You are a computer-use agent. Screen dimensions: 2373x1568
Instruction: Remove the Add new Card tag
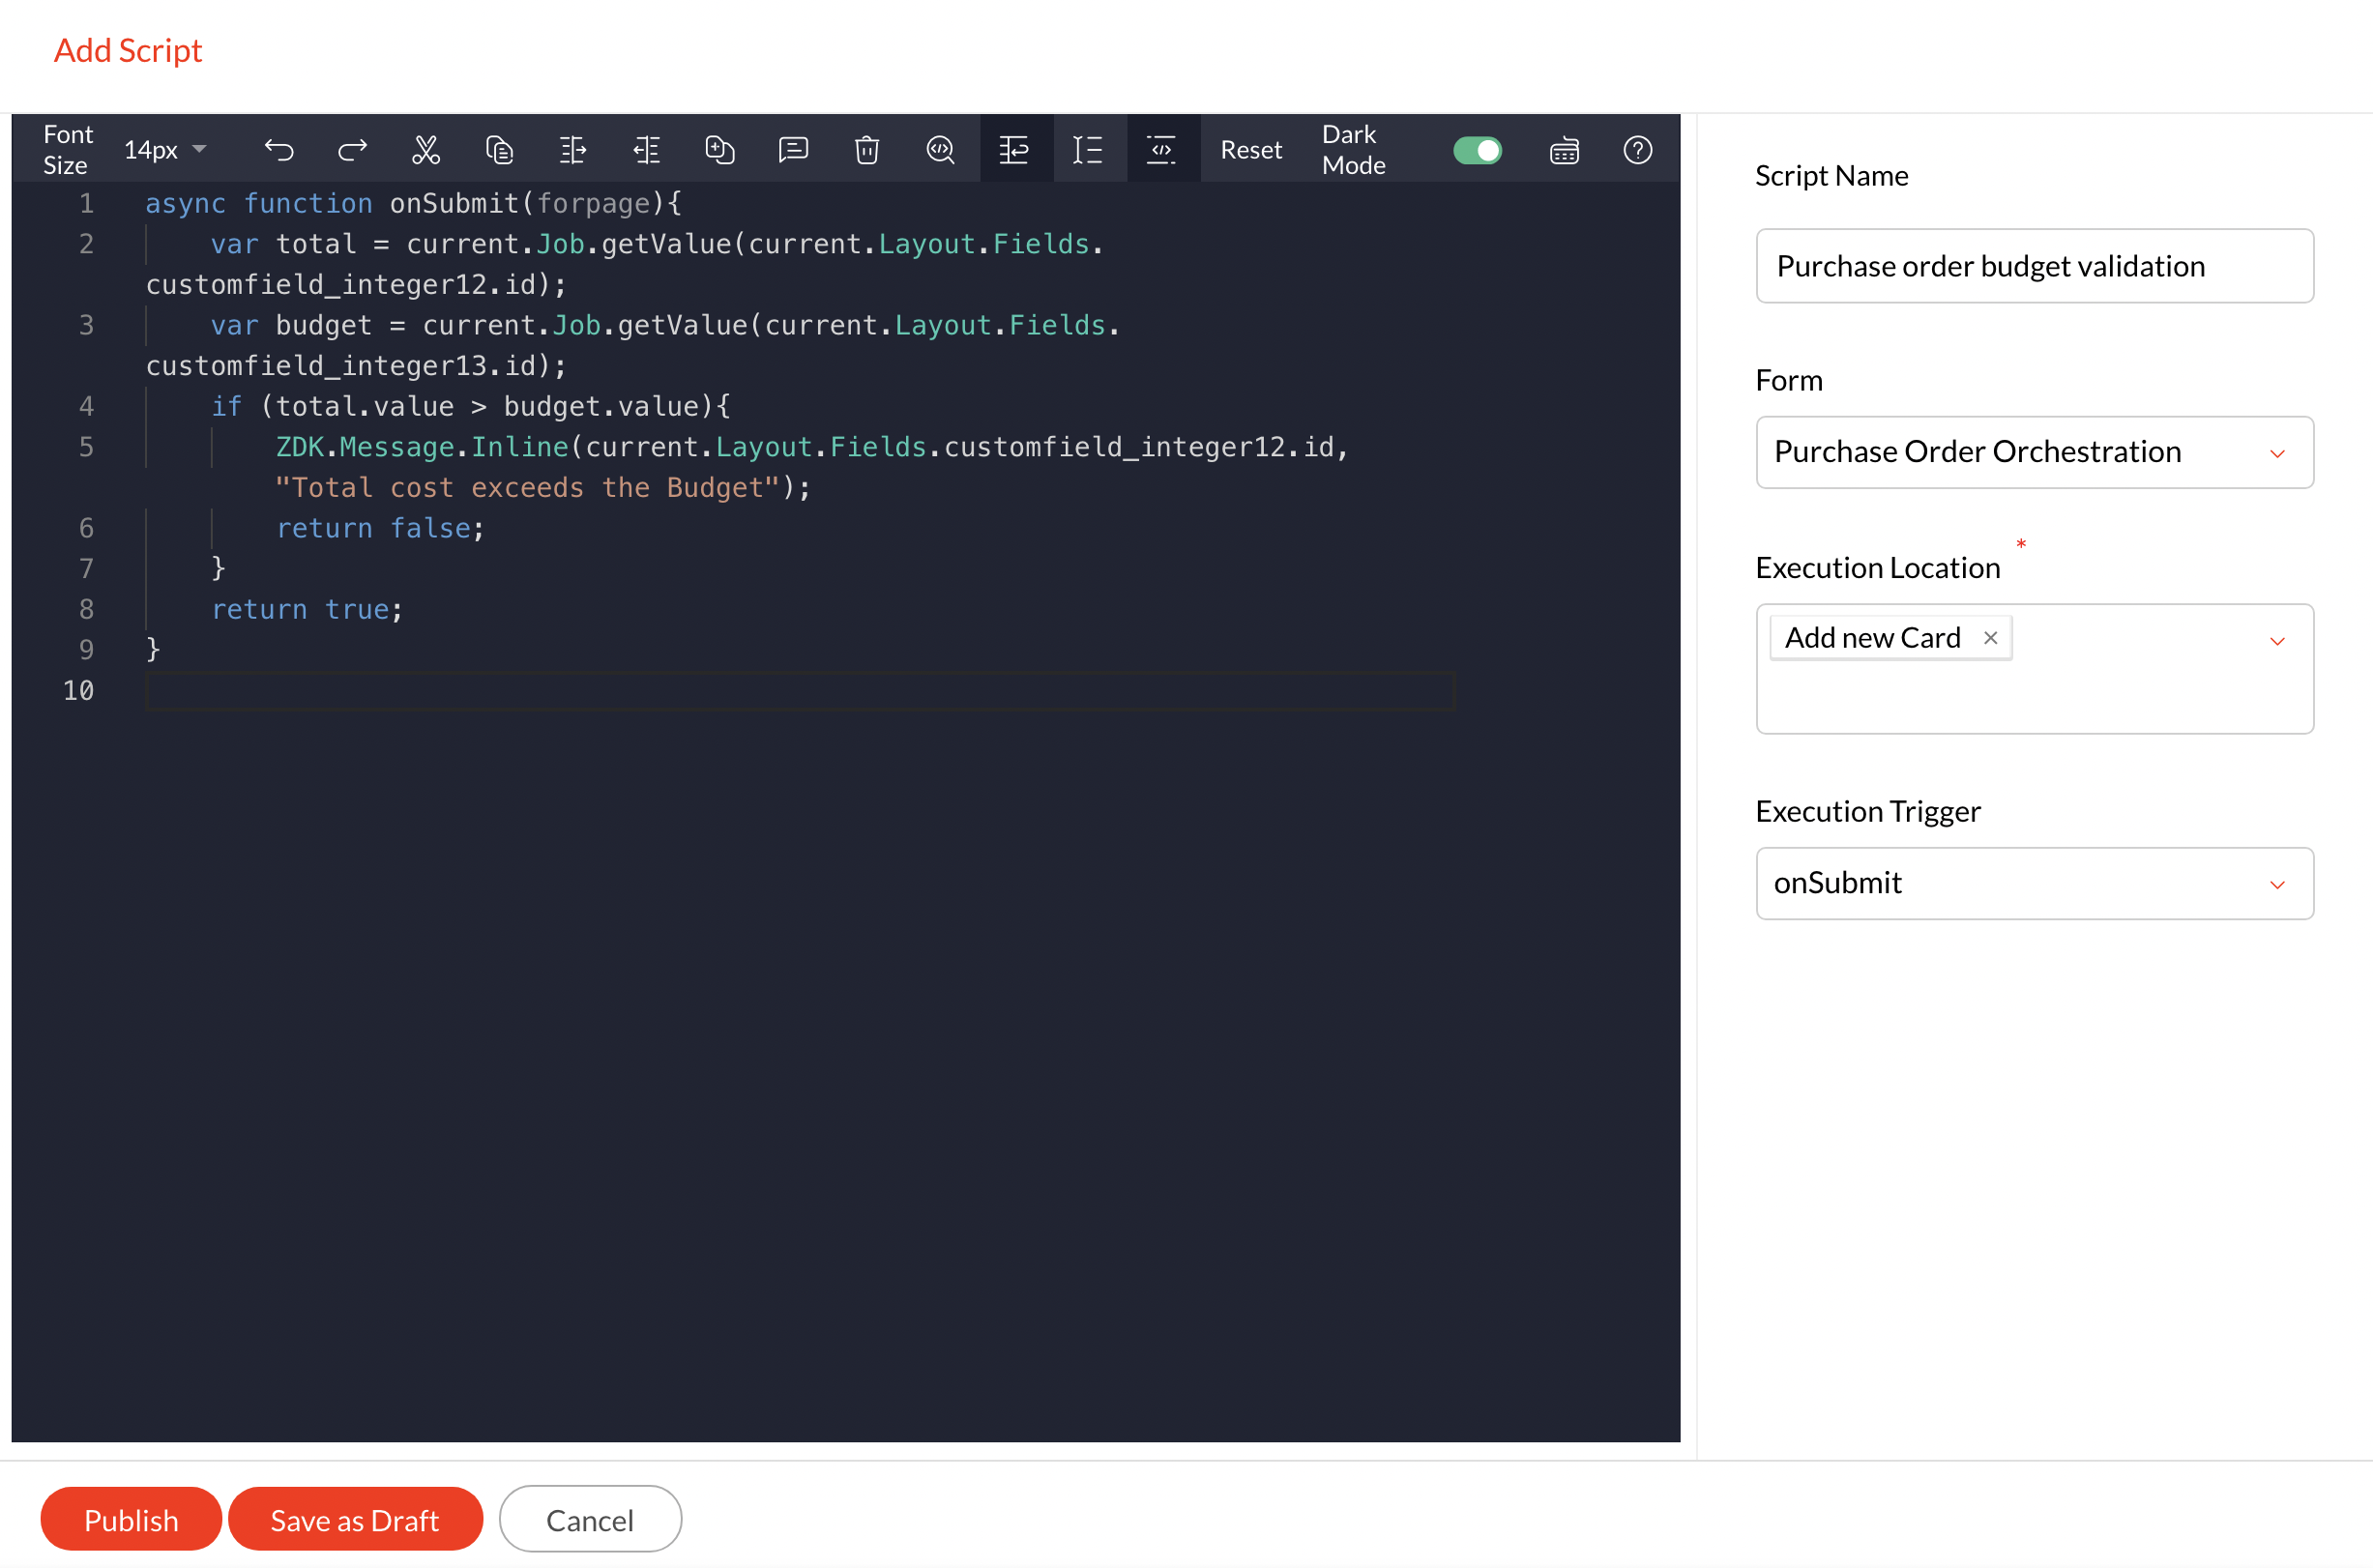point(1990,638)
